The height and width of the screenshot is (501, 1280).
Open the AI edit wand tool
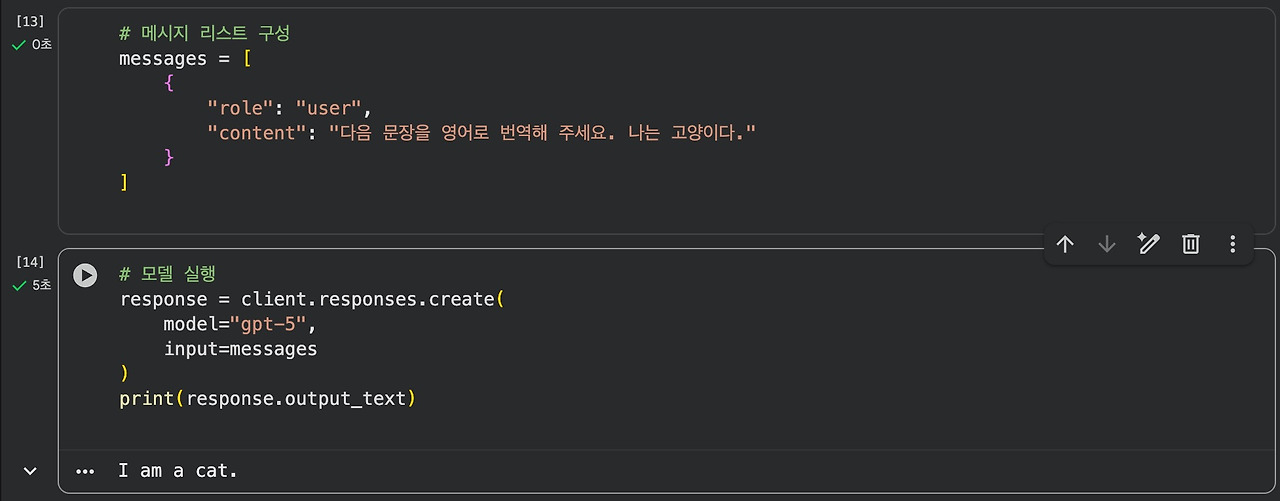pos(1148,244)
